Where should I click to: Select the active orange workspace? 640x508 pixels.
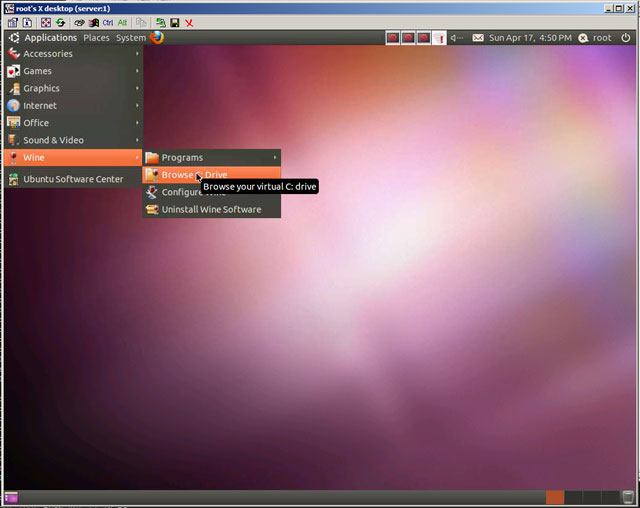555,497
